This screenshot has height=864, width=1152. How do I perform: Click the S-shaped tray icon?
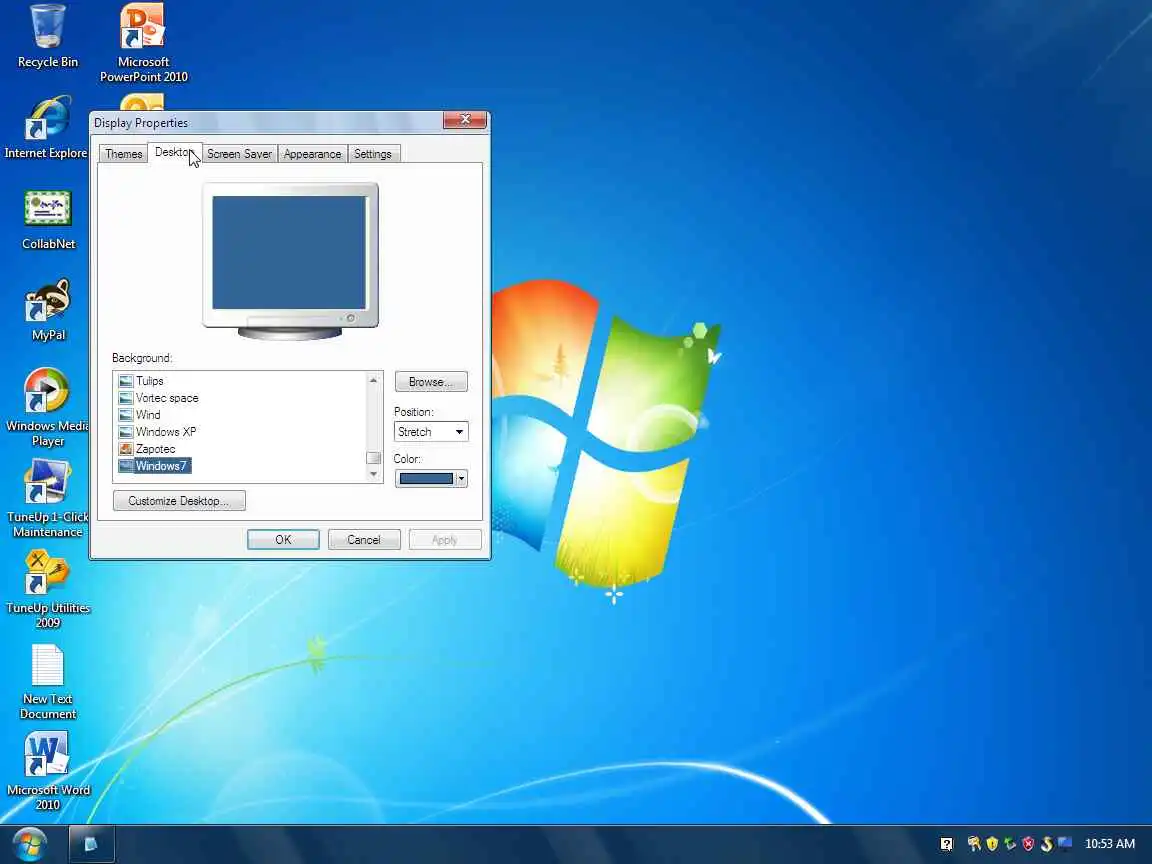tap(1046, 844)
